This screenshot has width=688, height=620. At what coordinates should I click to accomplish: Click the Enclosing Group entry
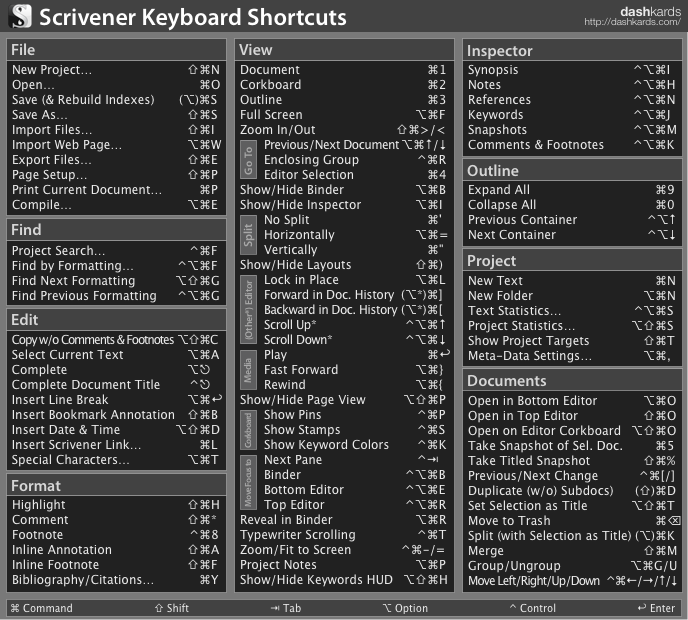pyautogui.click(x=355, y=160)
